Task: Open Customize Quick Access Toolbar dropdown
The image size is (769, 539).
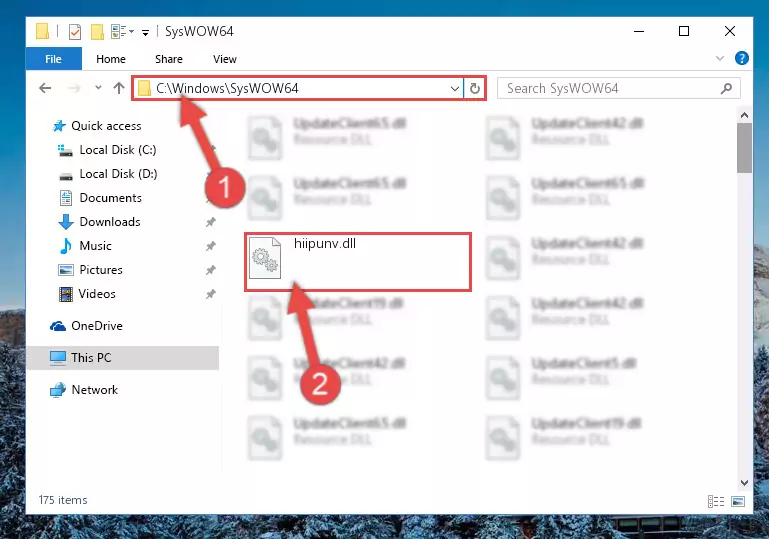Action: [145, 33]
